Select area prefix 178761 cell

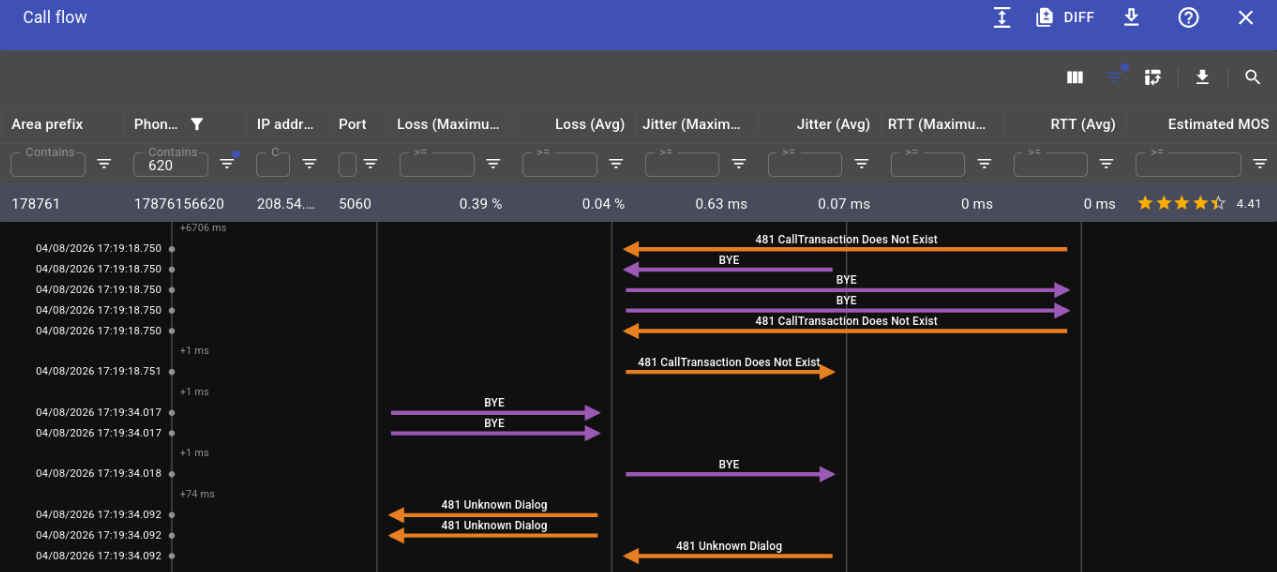[x=36, y=203]
